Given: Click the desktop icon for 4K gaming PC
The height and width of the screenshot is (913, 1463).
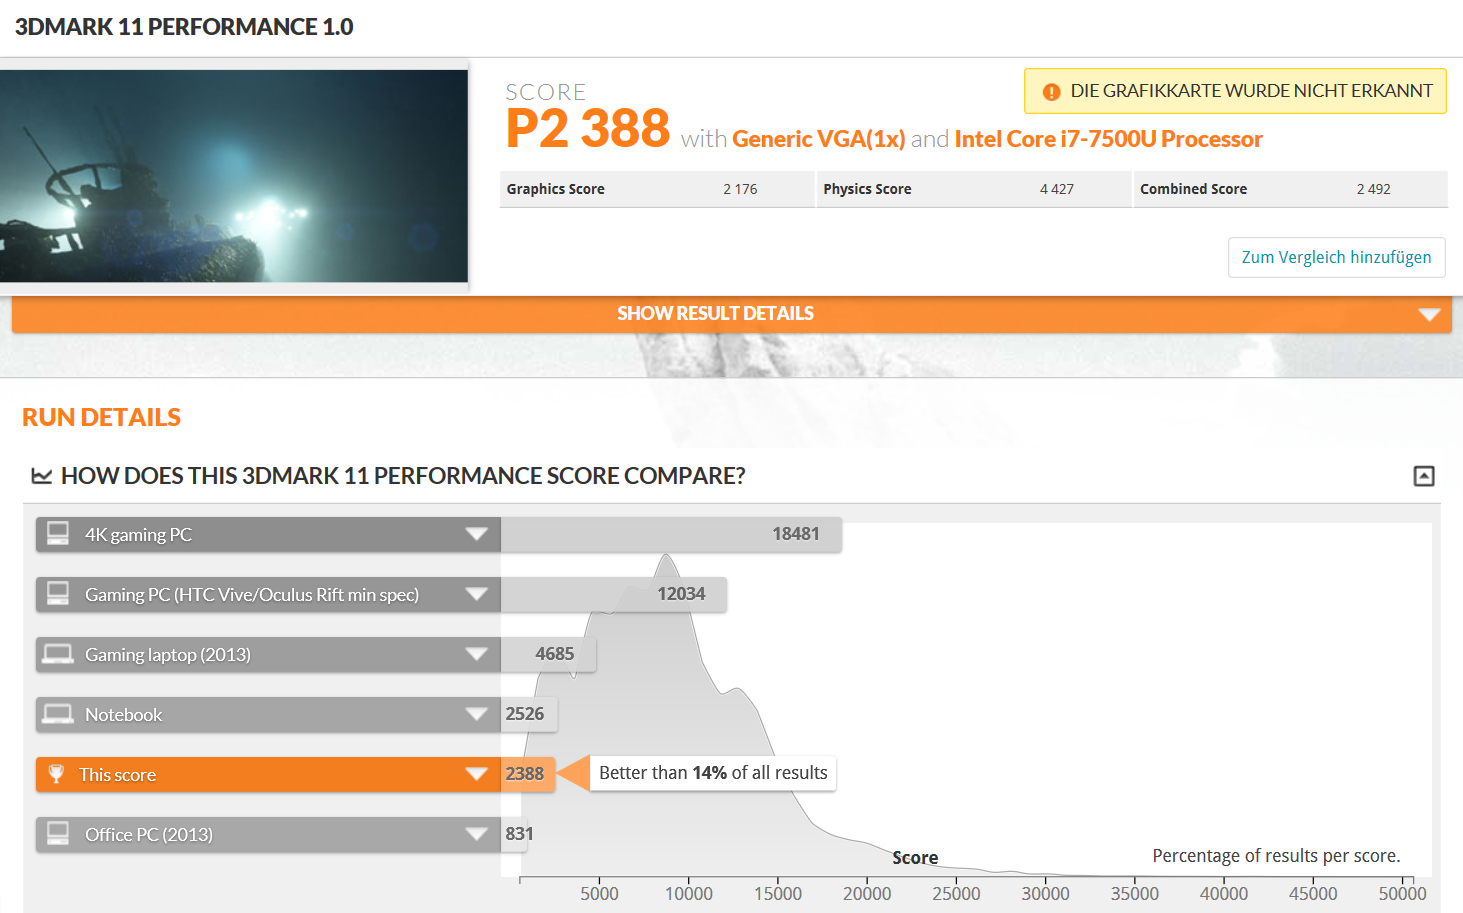Looking at the screenshot, I should [x=58, y=534].
